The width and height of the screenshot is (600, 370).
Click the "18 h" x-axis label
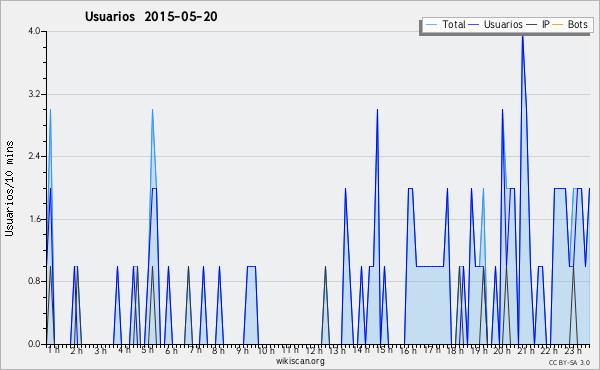(x=455, y=350)
